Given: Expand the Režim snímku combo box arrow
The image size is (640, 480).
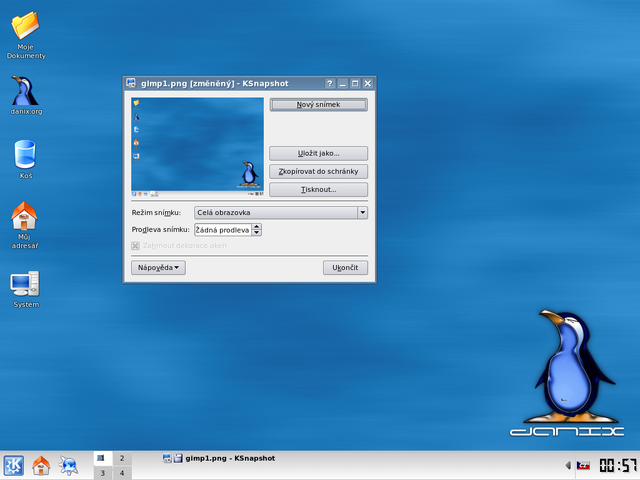Looking at the screenshot, I should (x=362, y=213).
